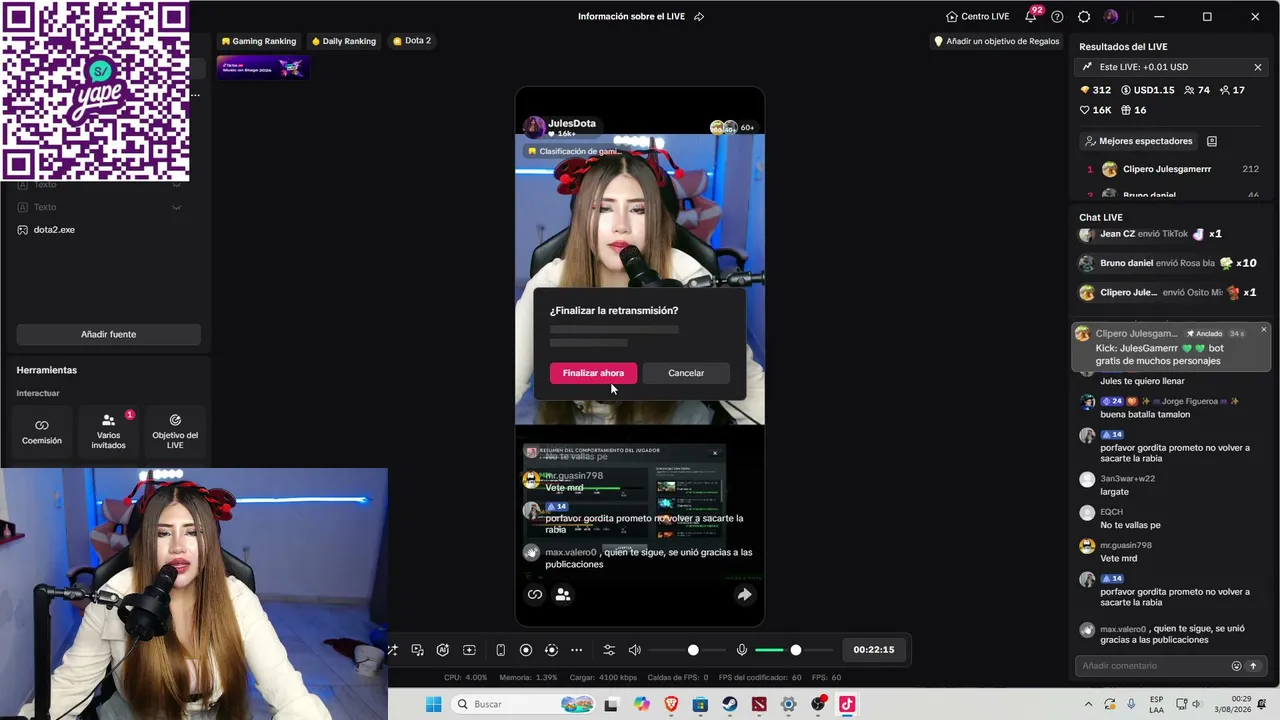1280x720 pixels.
Task: Open the Coemisión tool
Action: click(42, 432)
